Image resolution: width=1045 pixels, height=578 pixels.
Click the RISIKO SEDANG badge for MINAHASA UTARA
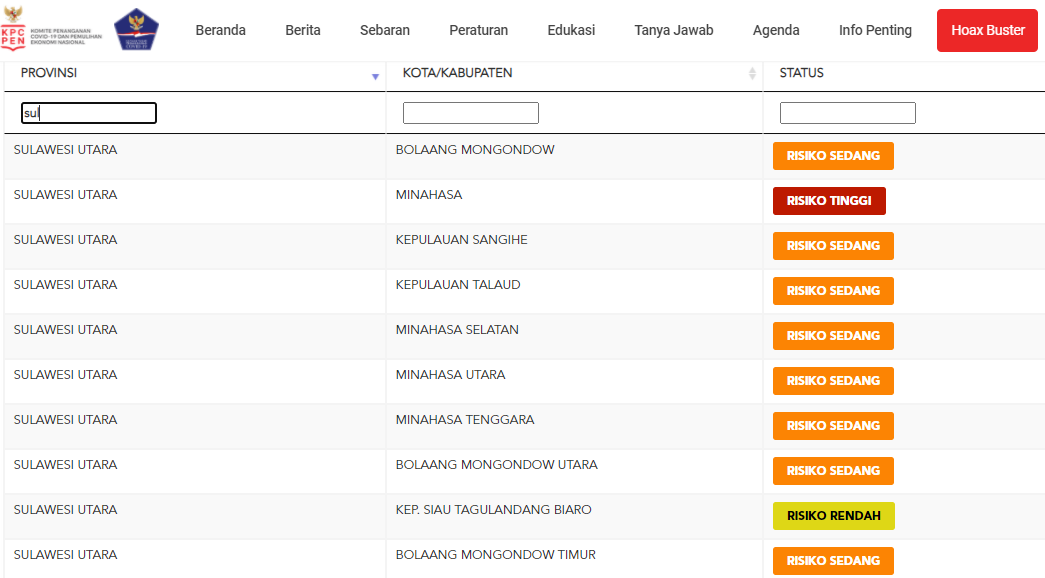point(833,381)
